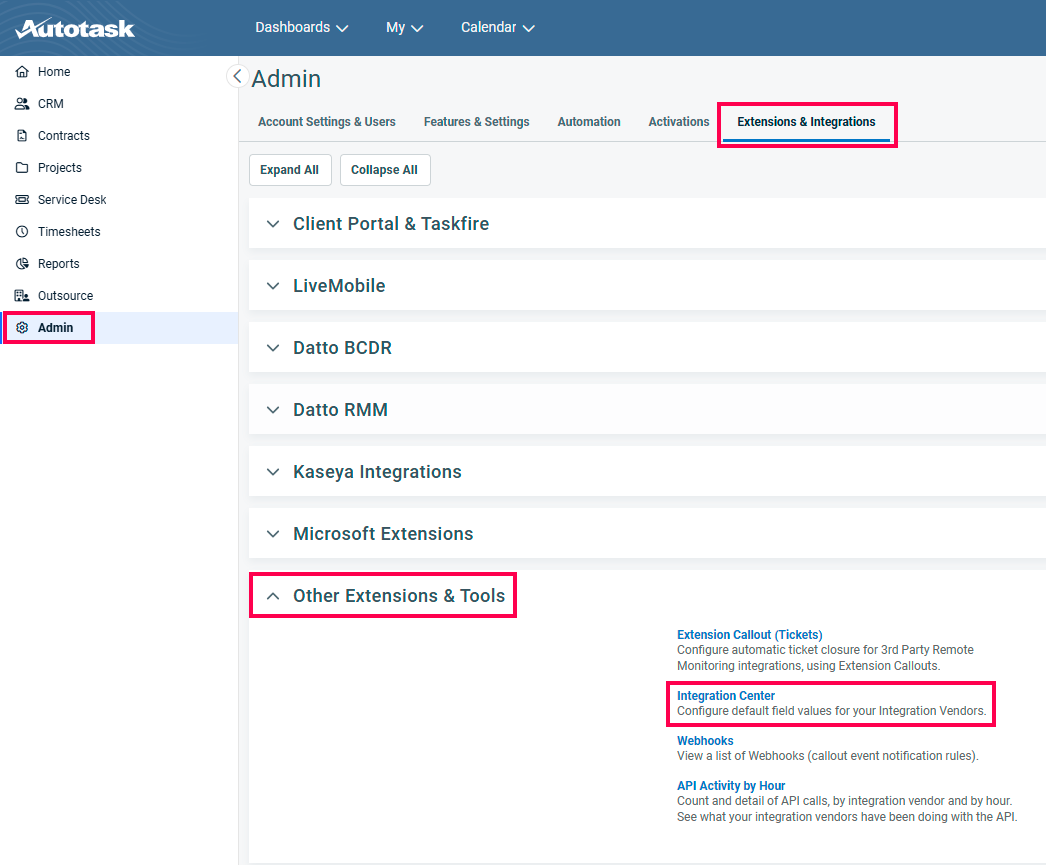Click the Home icon in sidebar
The image size is (1046, 865).
pos(22,72)
